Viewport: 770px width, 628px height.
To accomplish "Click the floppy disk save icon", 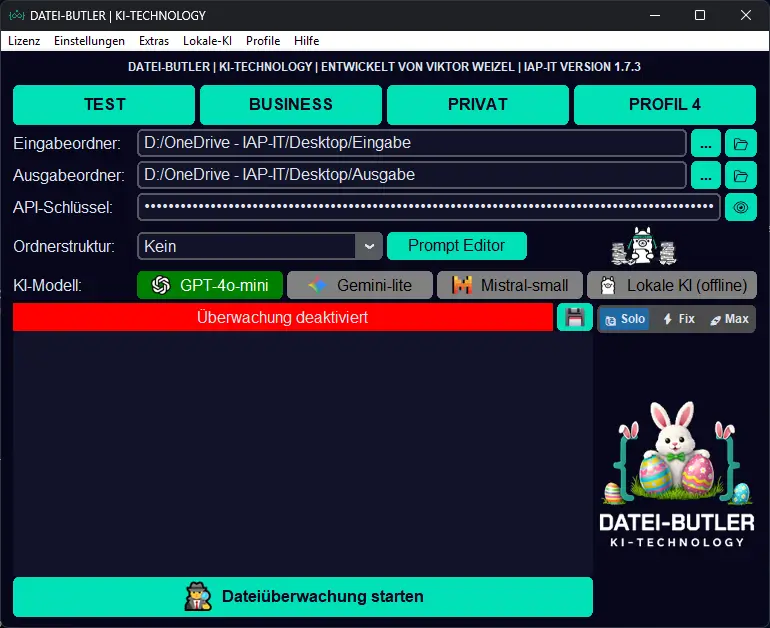I will [575, 318].
